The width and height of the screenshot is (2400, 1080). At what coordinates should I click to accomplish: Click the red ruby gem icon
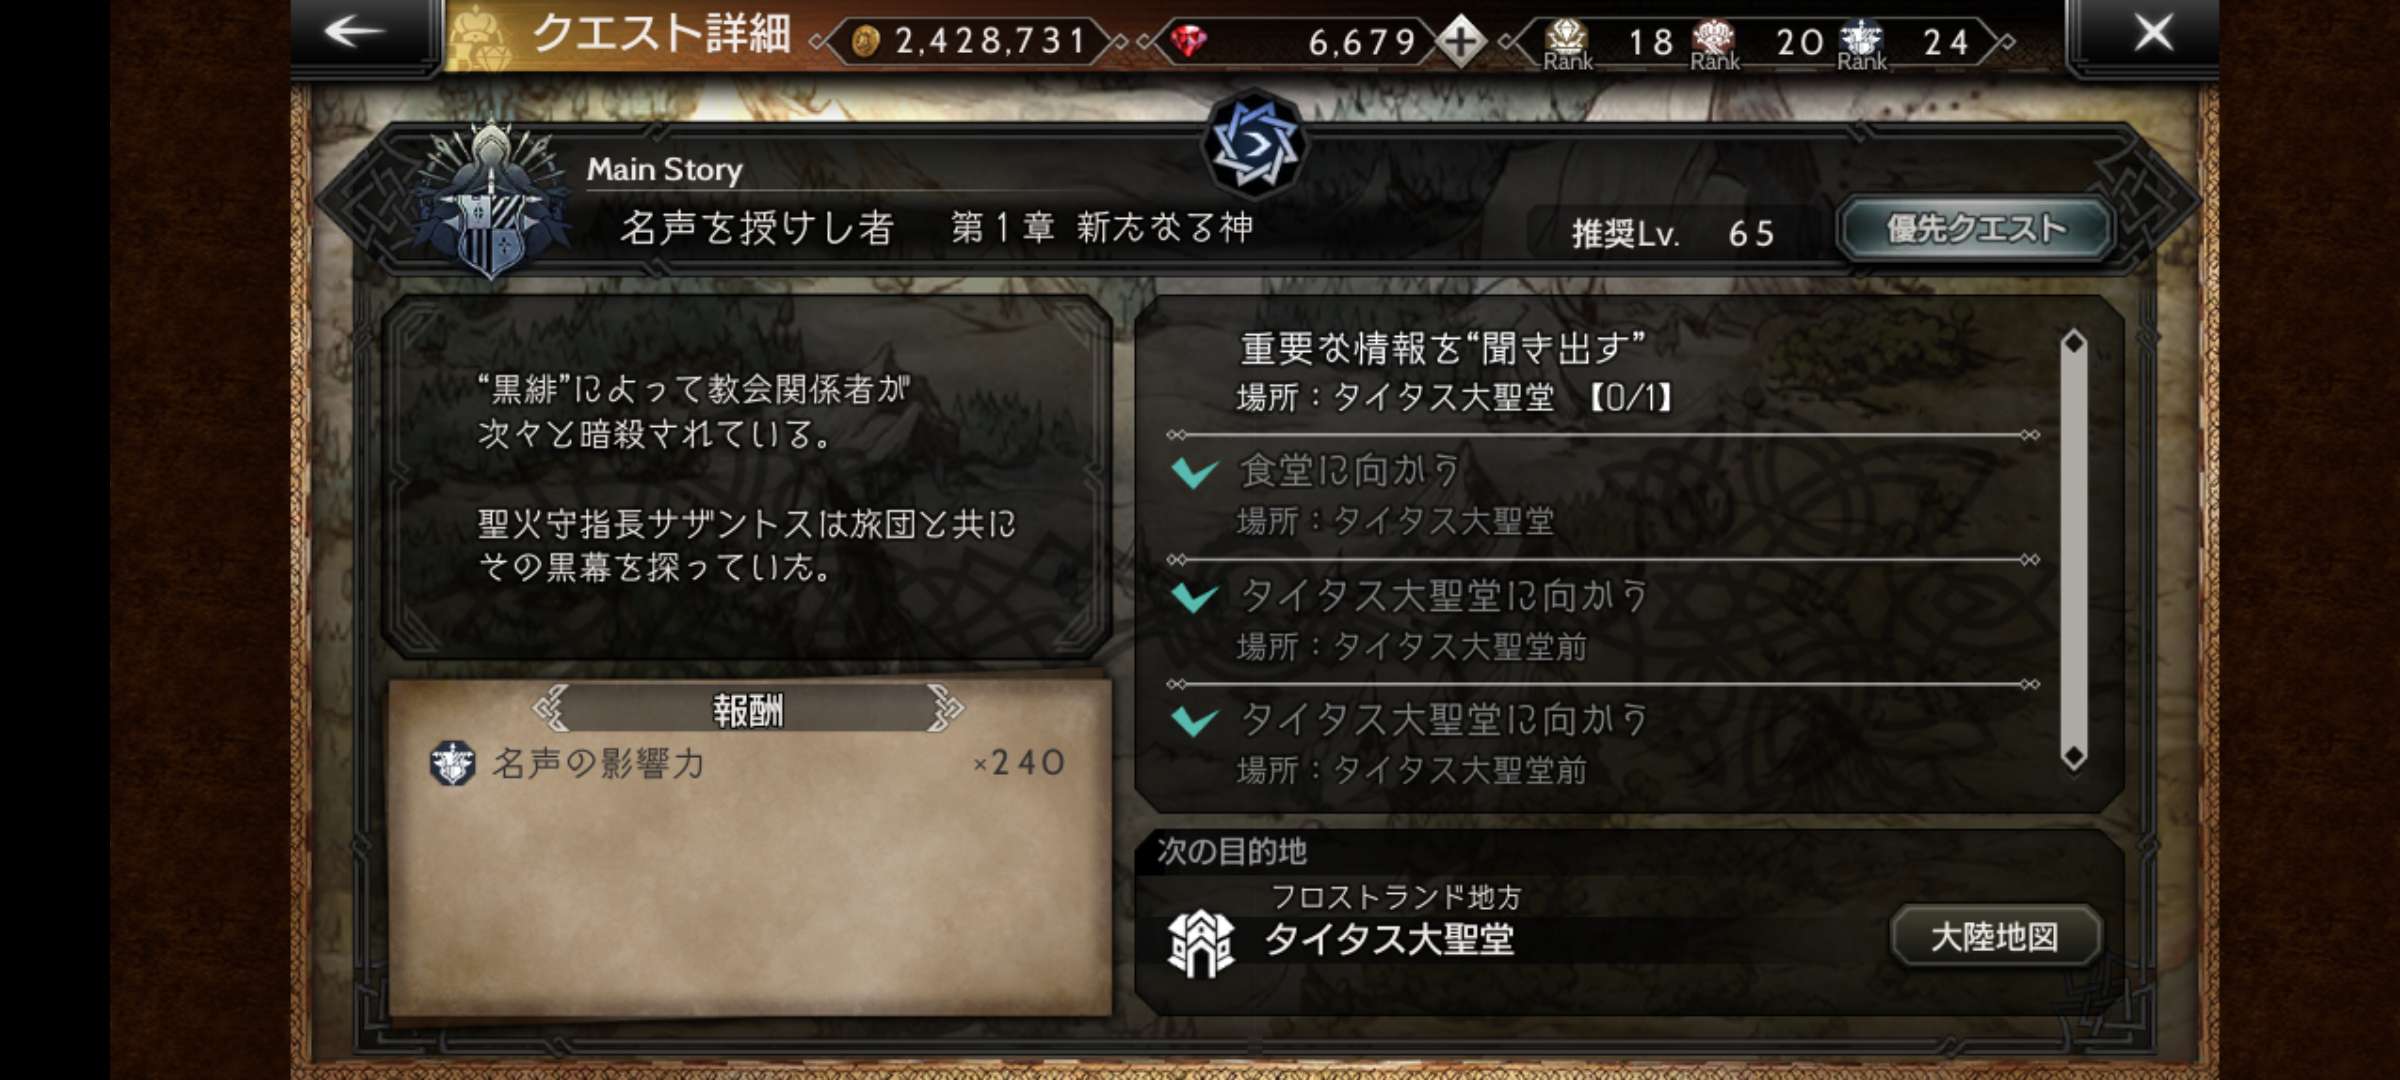pos(1188,41)
